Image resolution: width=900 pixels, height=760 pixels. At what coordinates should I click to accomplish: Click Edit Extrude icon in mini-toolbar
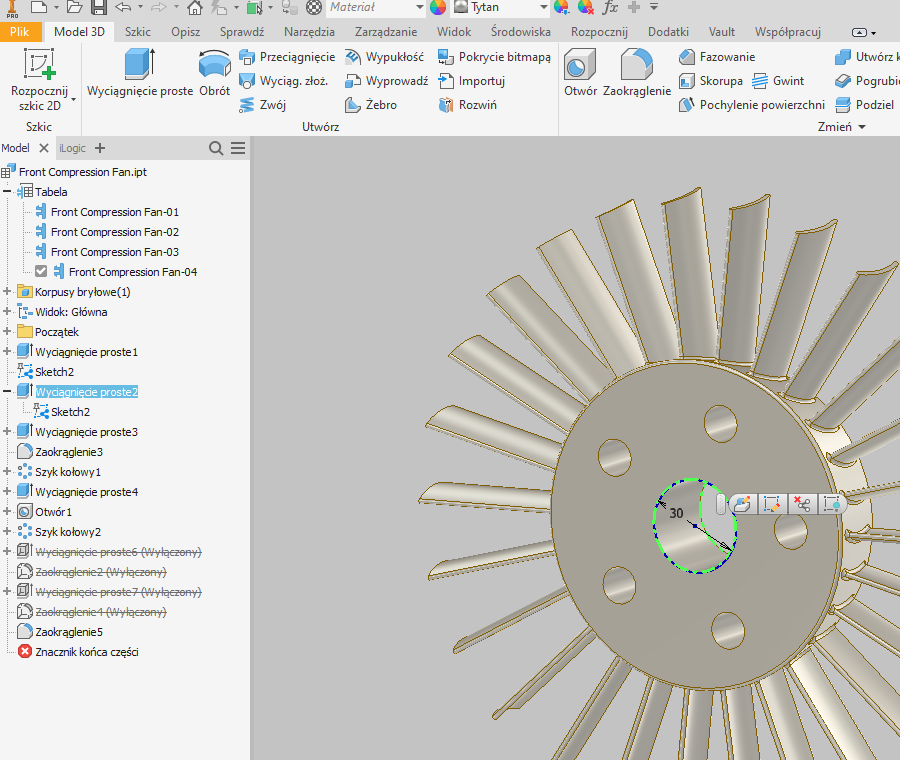pyautogui.click(x=741, y=505)
